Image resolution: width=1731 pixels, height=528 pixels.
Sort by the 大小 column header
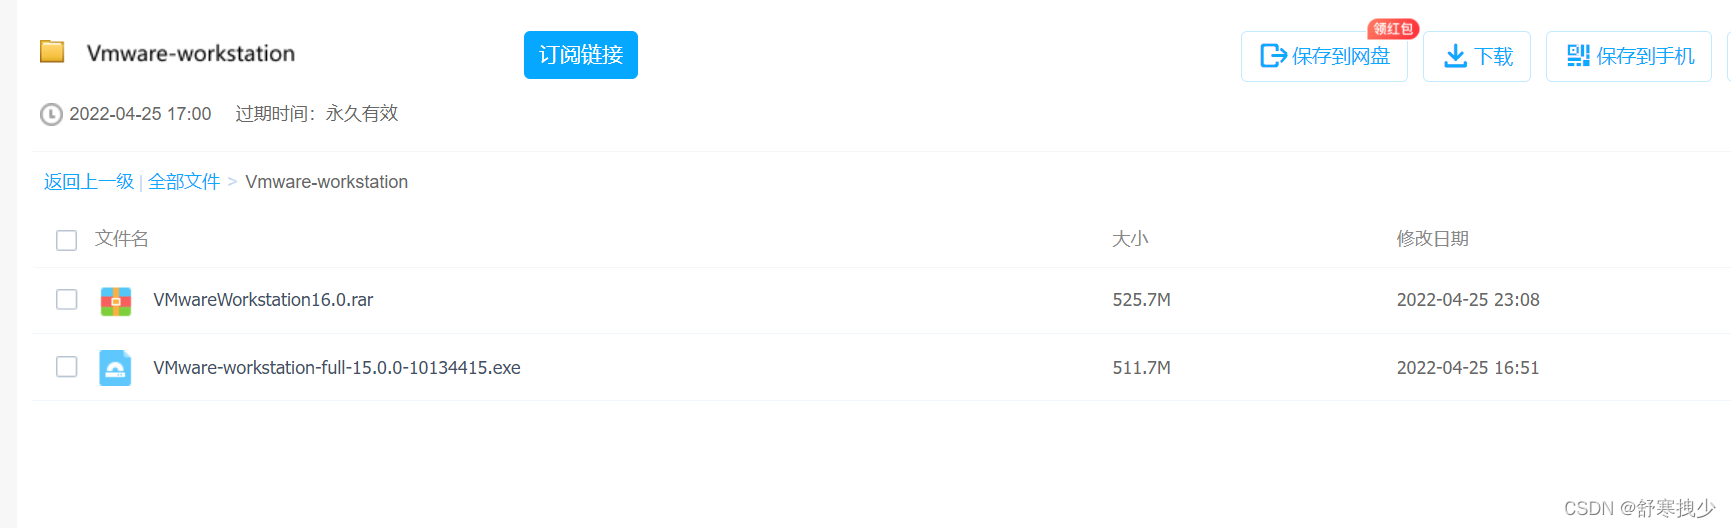pos(1130,239)
